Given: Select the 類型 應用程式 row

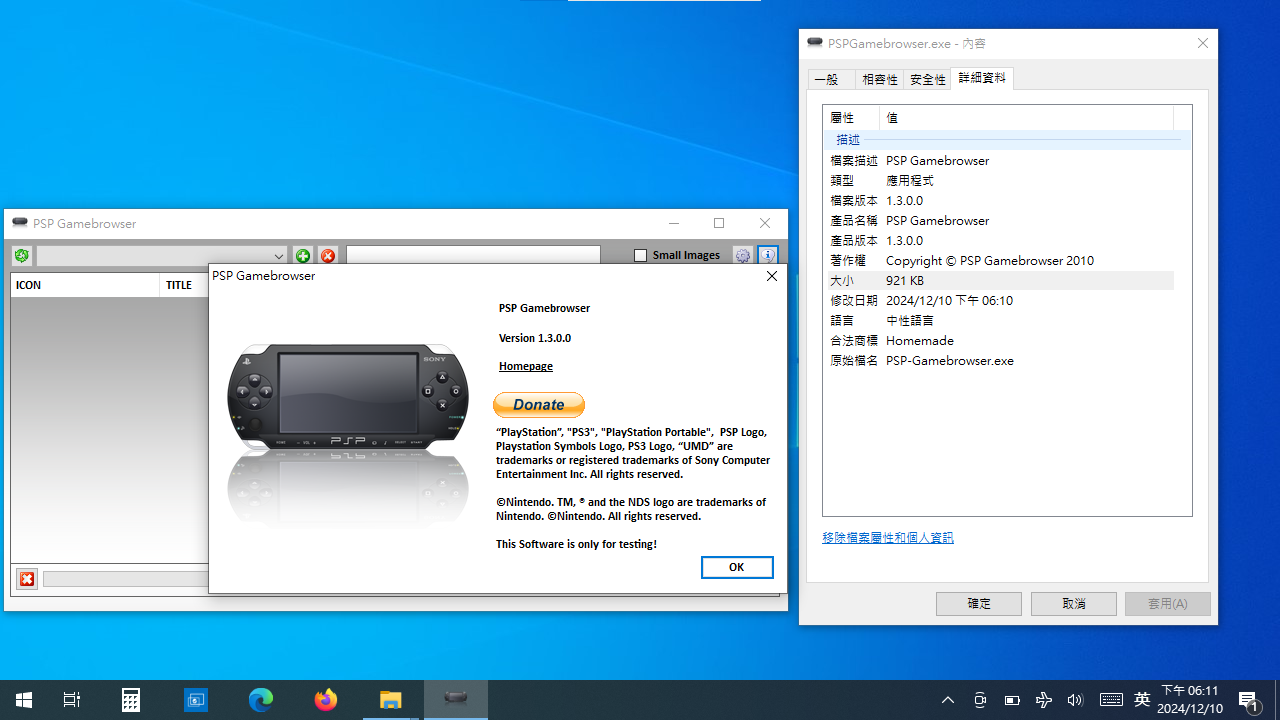Looking at the screenshot, I should pos(1000,181).
